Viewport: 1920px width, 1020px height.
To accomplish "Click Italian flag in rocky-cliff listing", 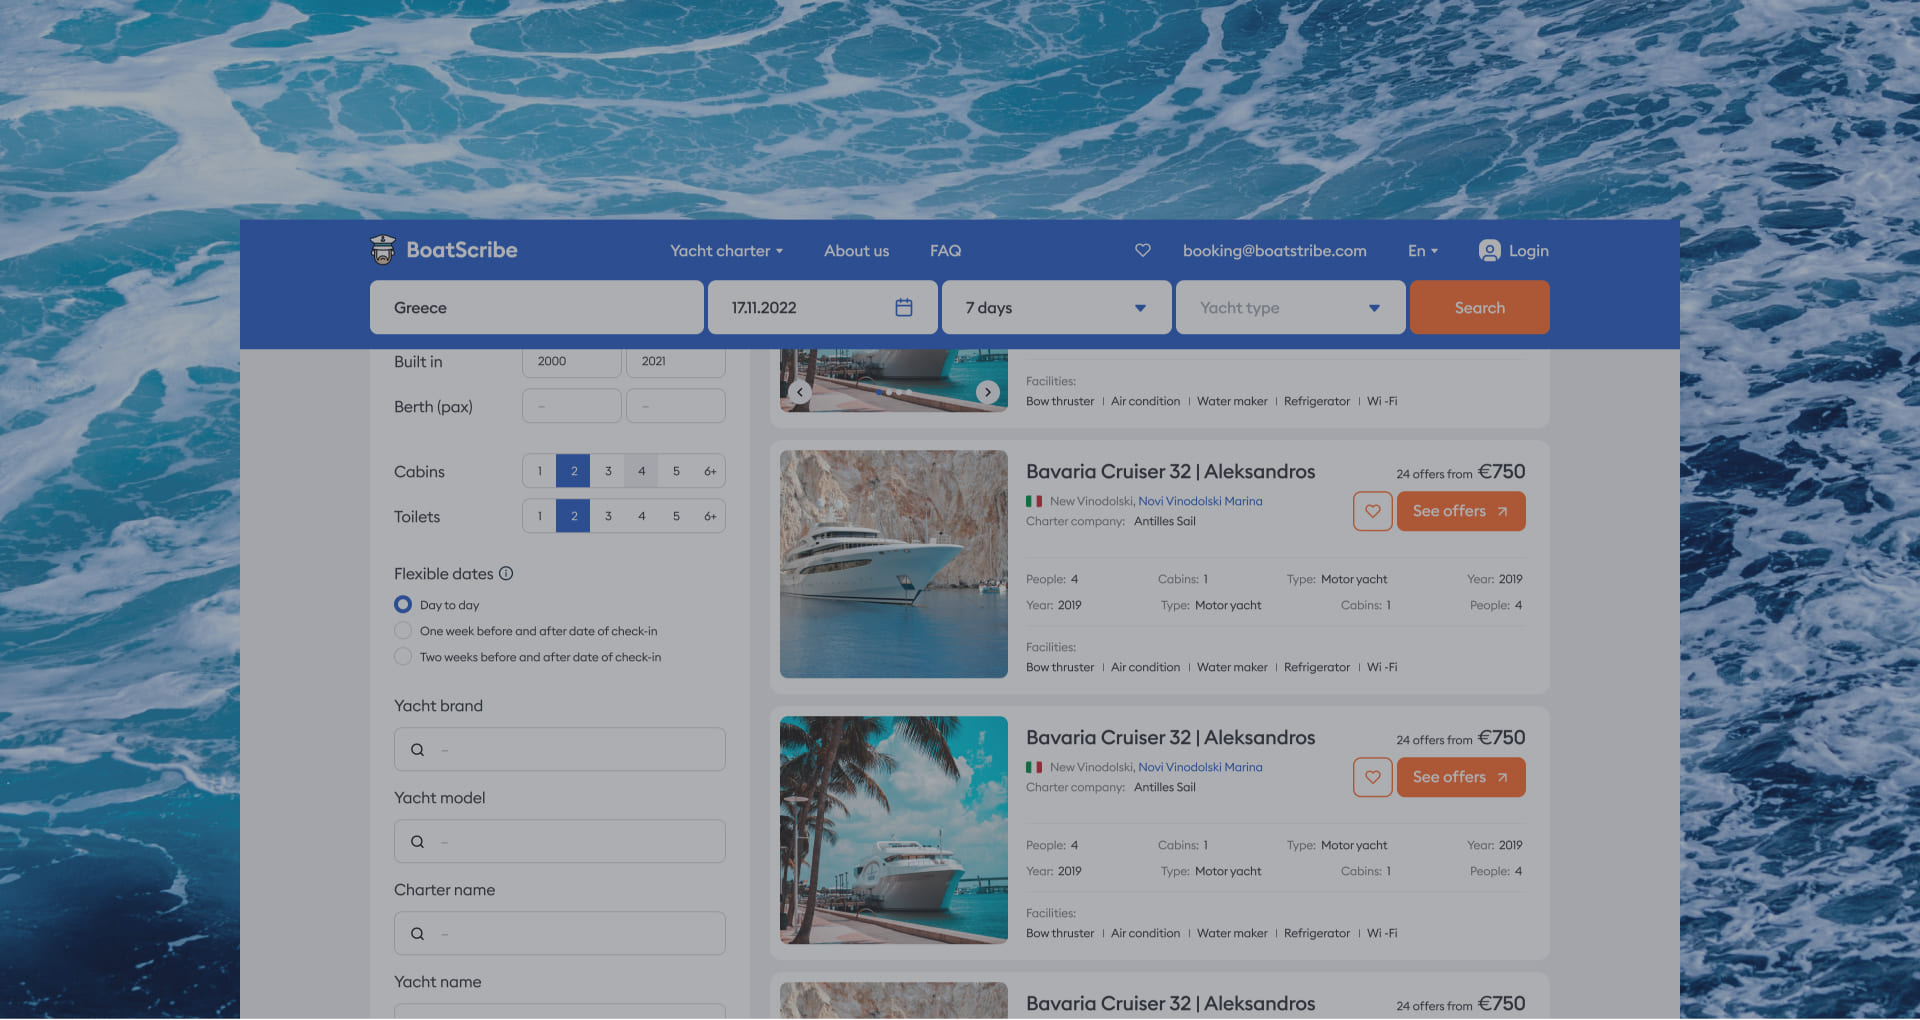I will (x=1034, y=502).
